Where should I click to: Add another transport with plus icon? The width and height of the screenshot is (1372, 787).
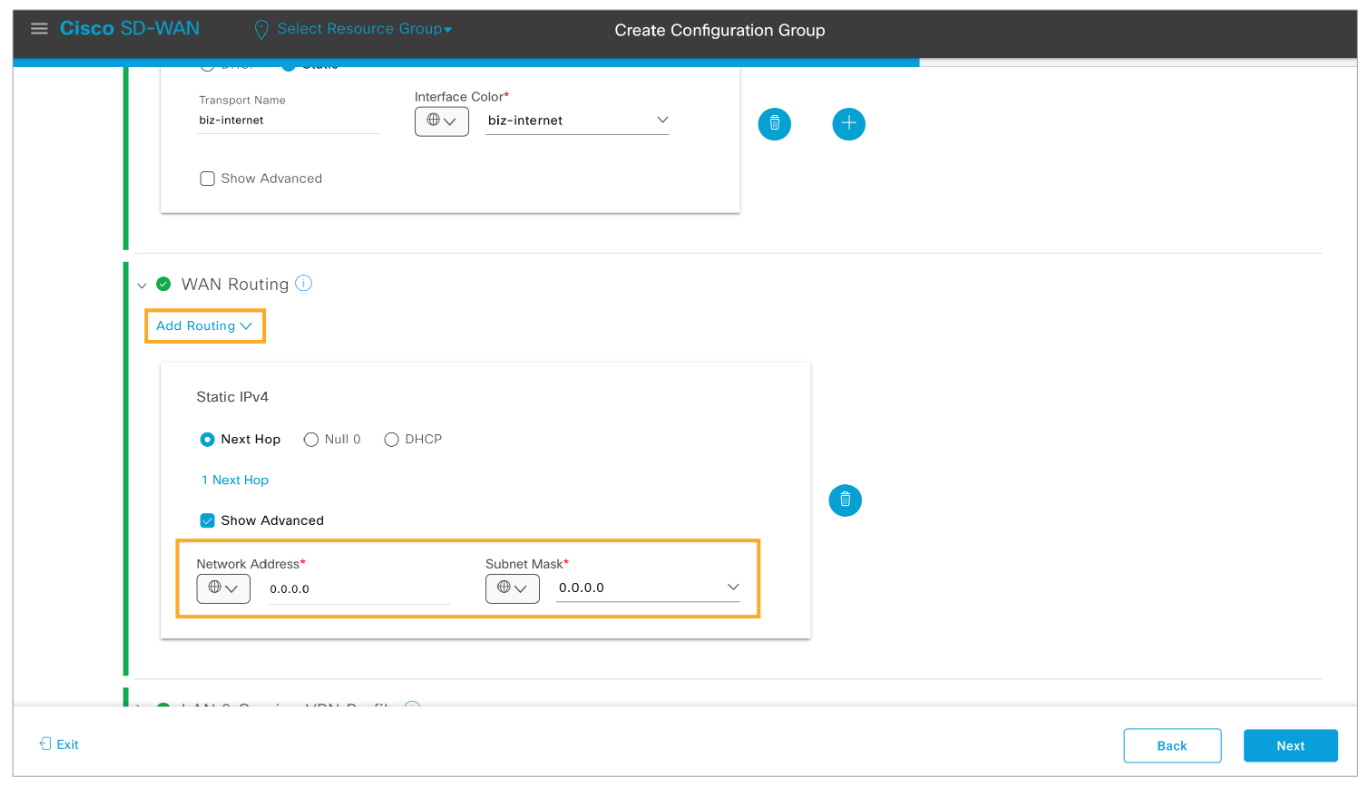coord(848,124)
